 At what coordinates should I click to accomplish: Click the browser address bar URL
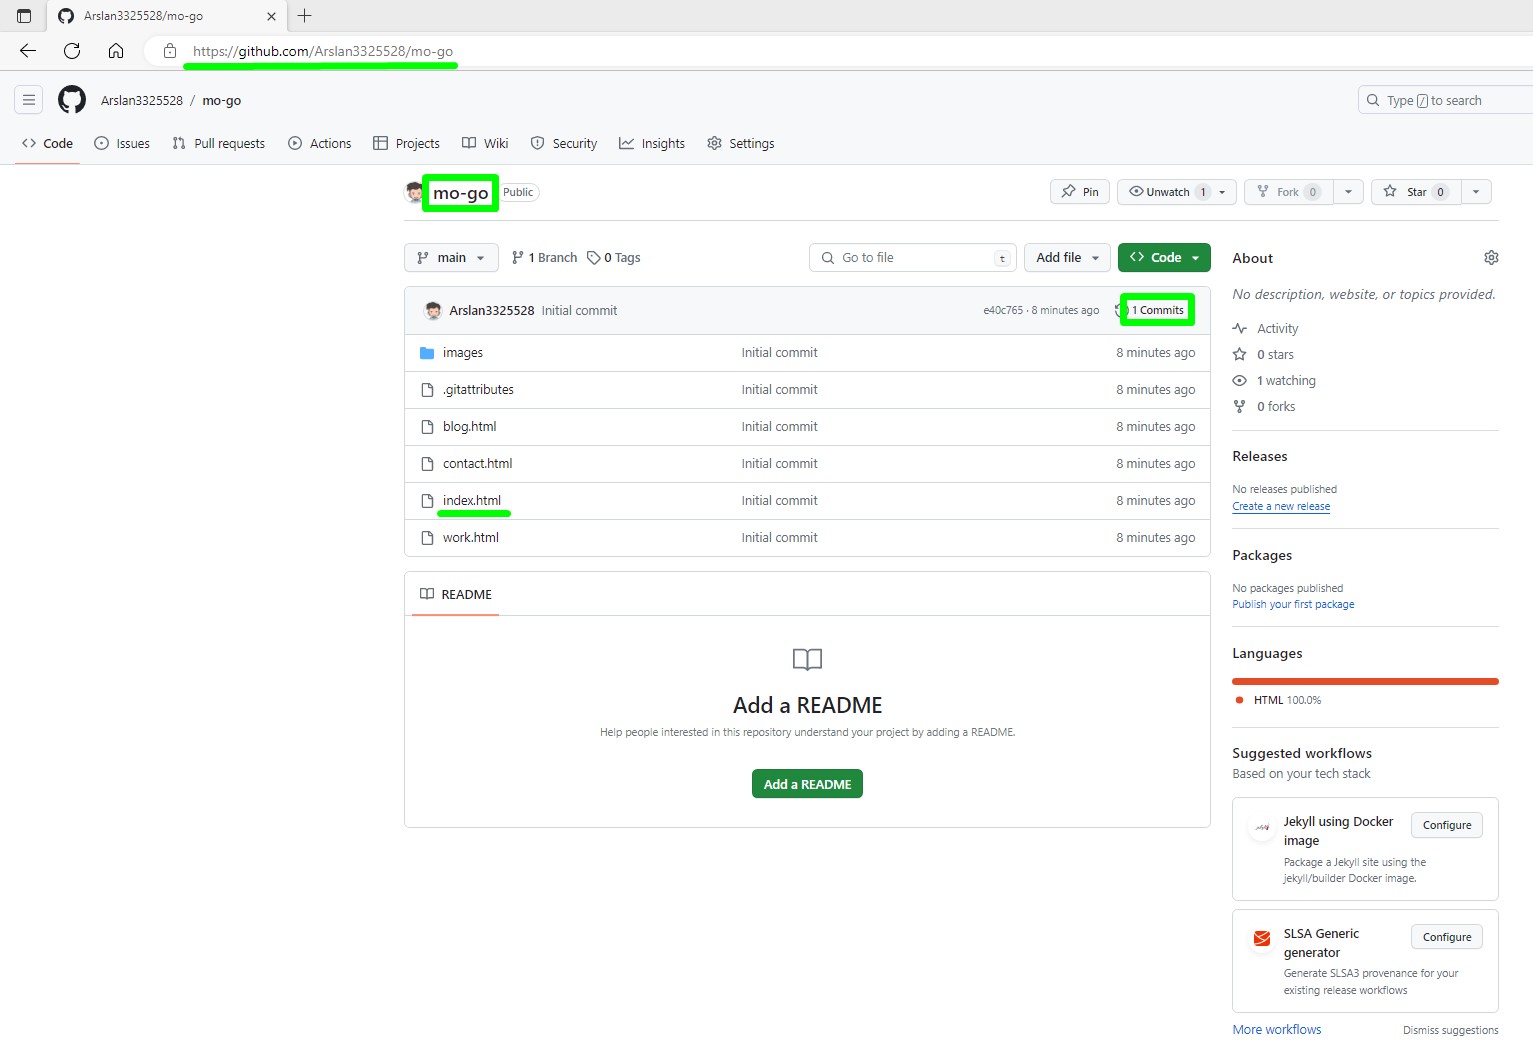point(323,51)
